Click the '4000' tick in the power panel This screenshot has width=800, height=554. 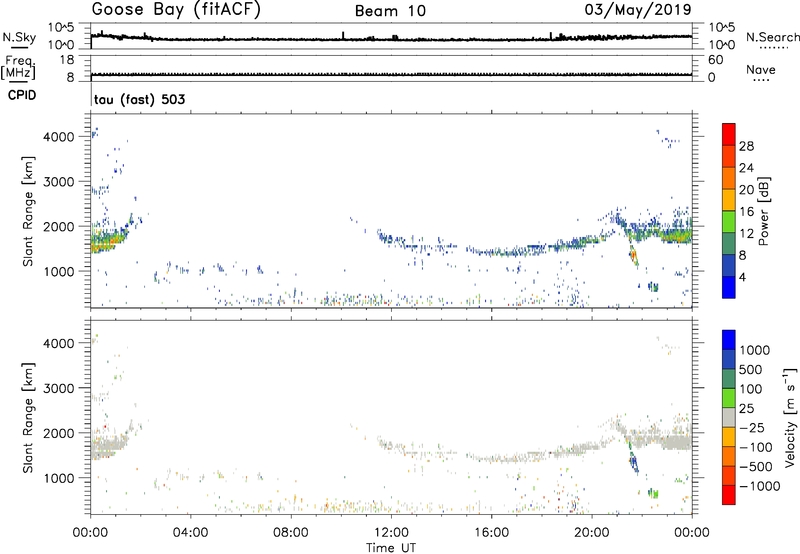[59, 137]
